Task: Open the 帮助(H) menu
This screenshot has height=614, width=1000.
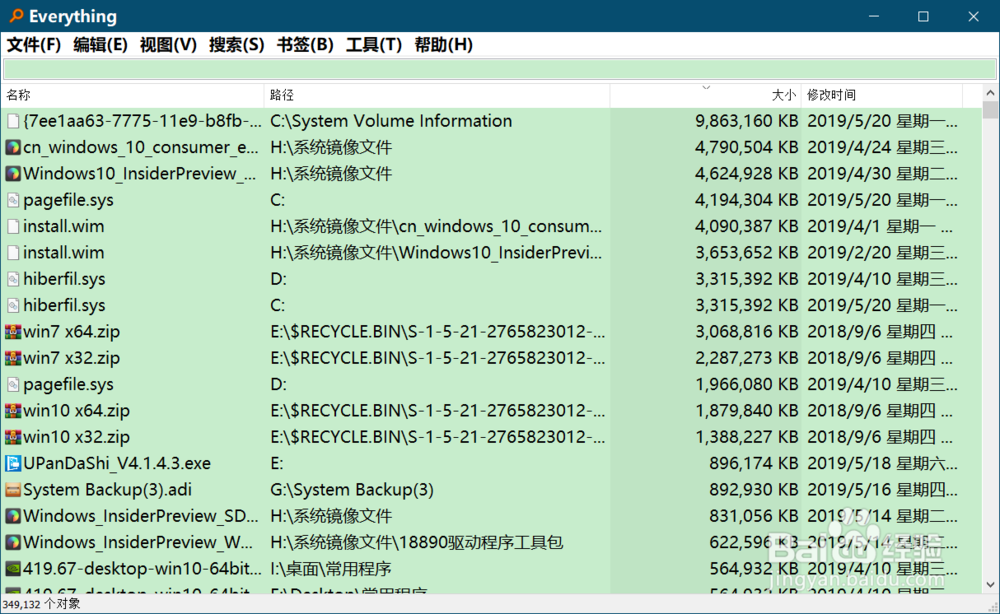Action: pos(442,45)
